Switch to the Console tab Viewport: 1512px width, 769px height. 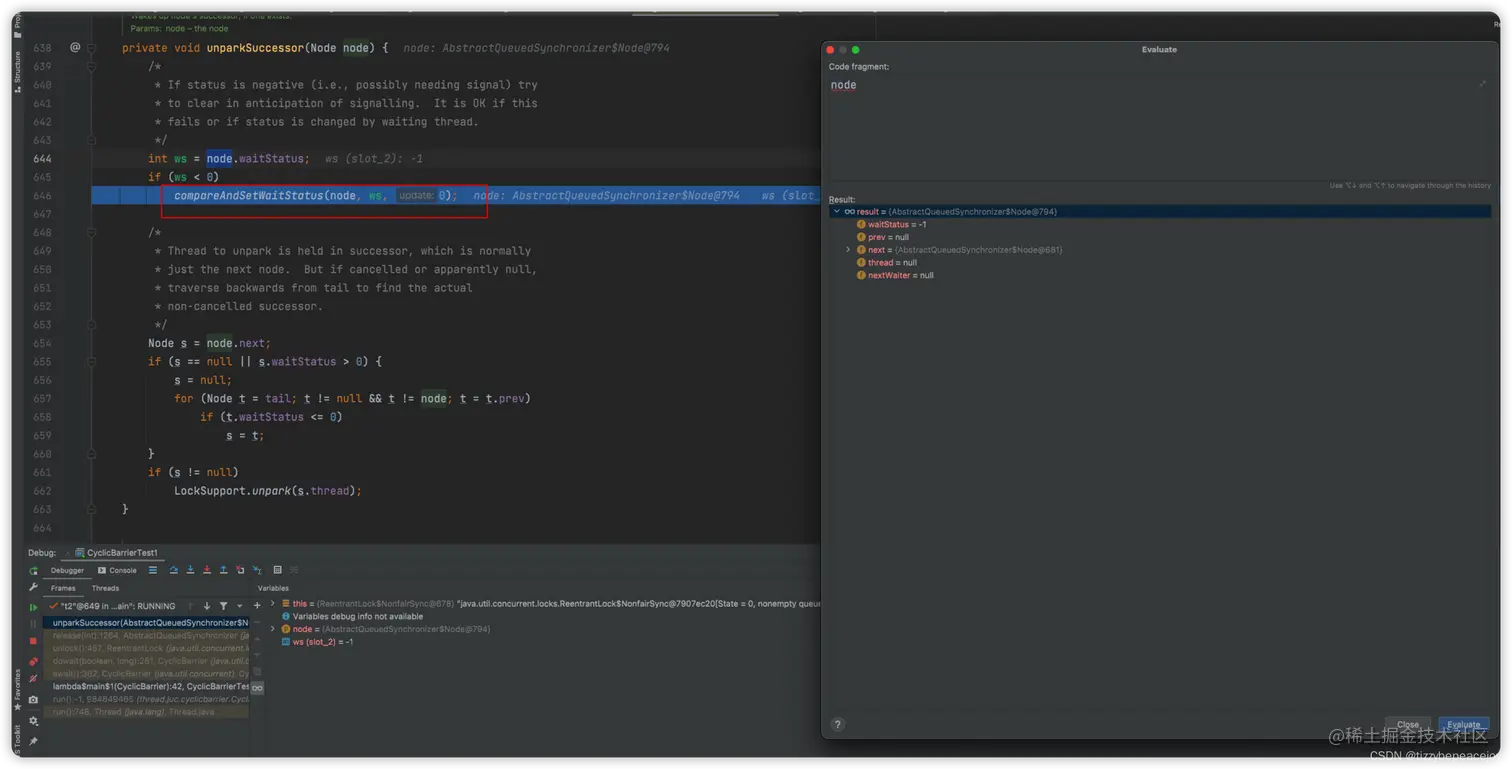tap(117, 570)
